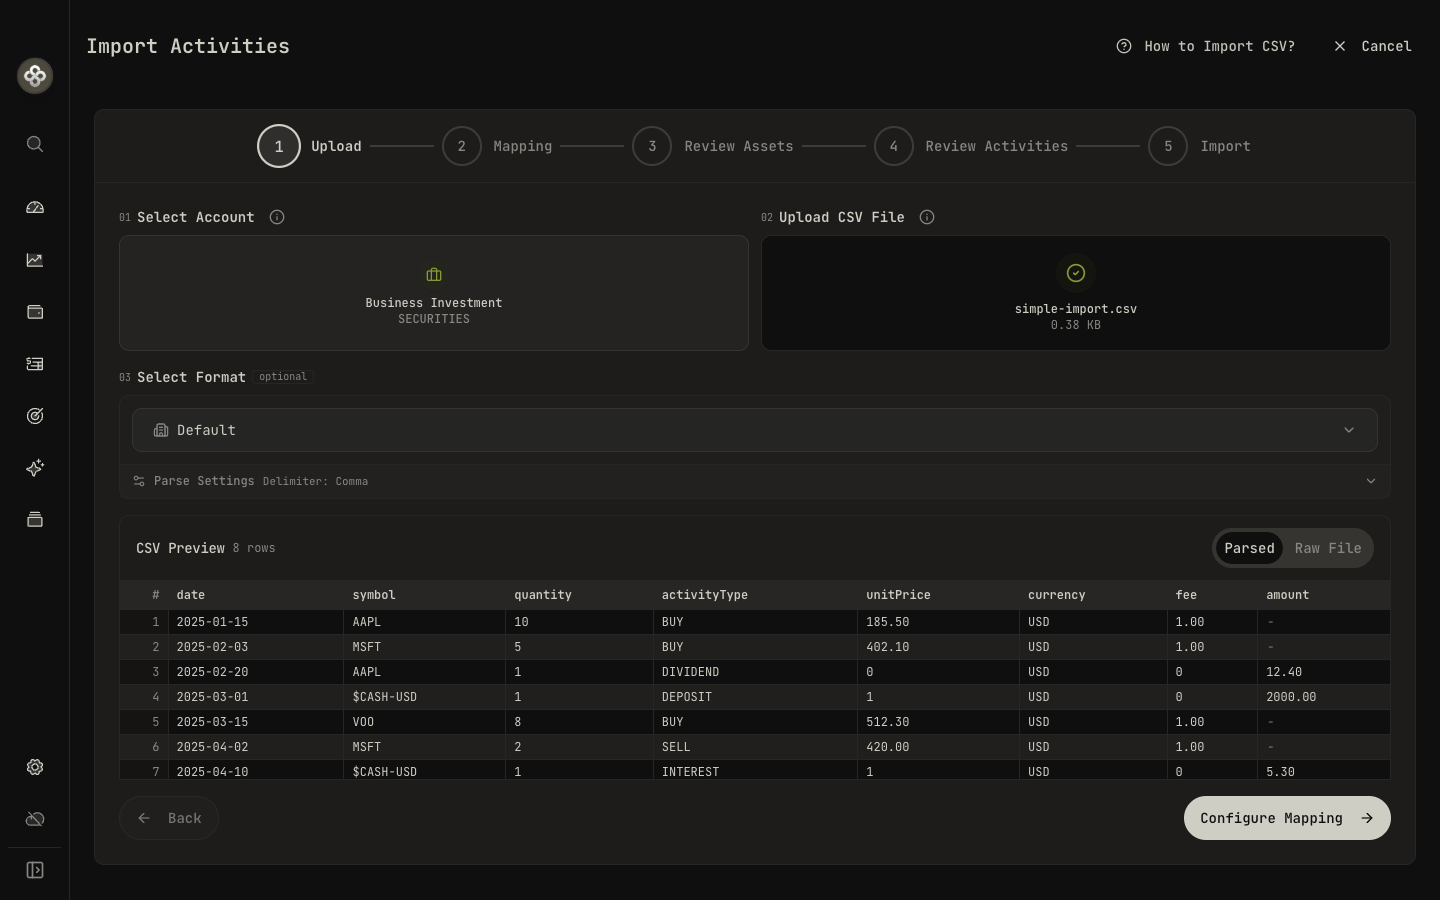The height and width of the screenshot is (900, 1440).
Task: Click the Parse Settings sliders icon
Action: 139,481
